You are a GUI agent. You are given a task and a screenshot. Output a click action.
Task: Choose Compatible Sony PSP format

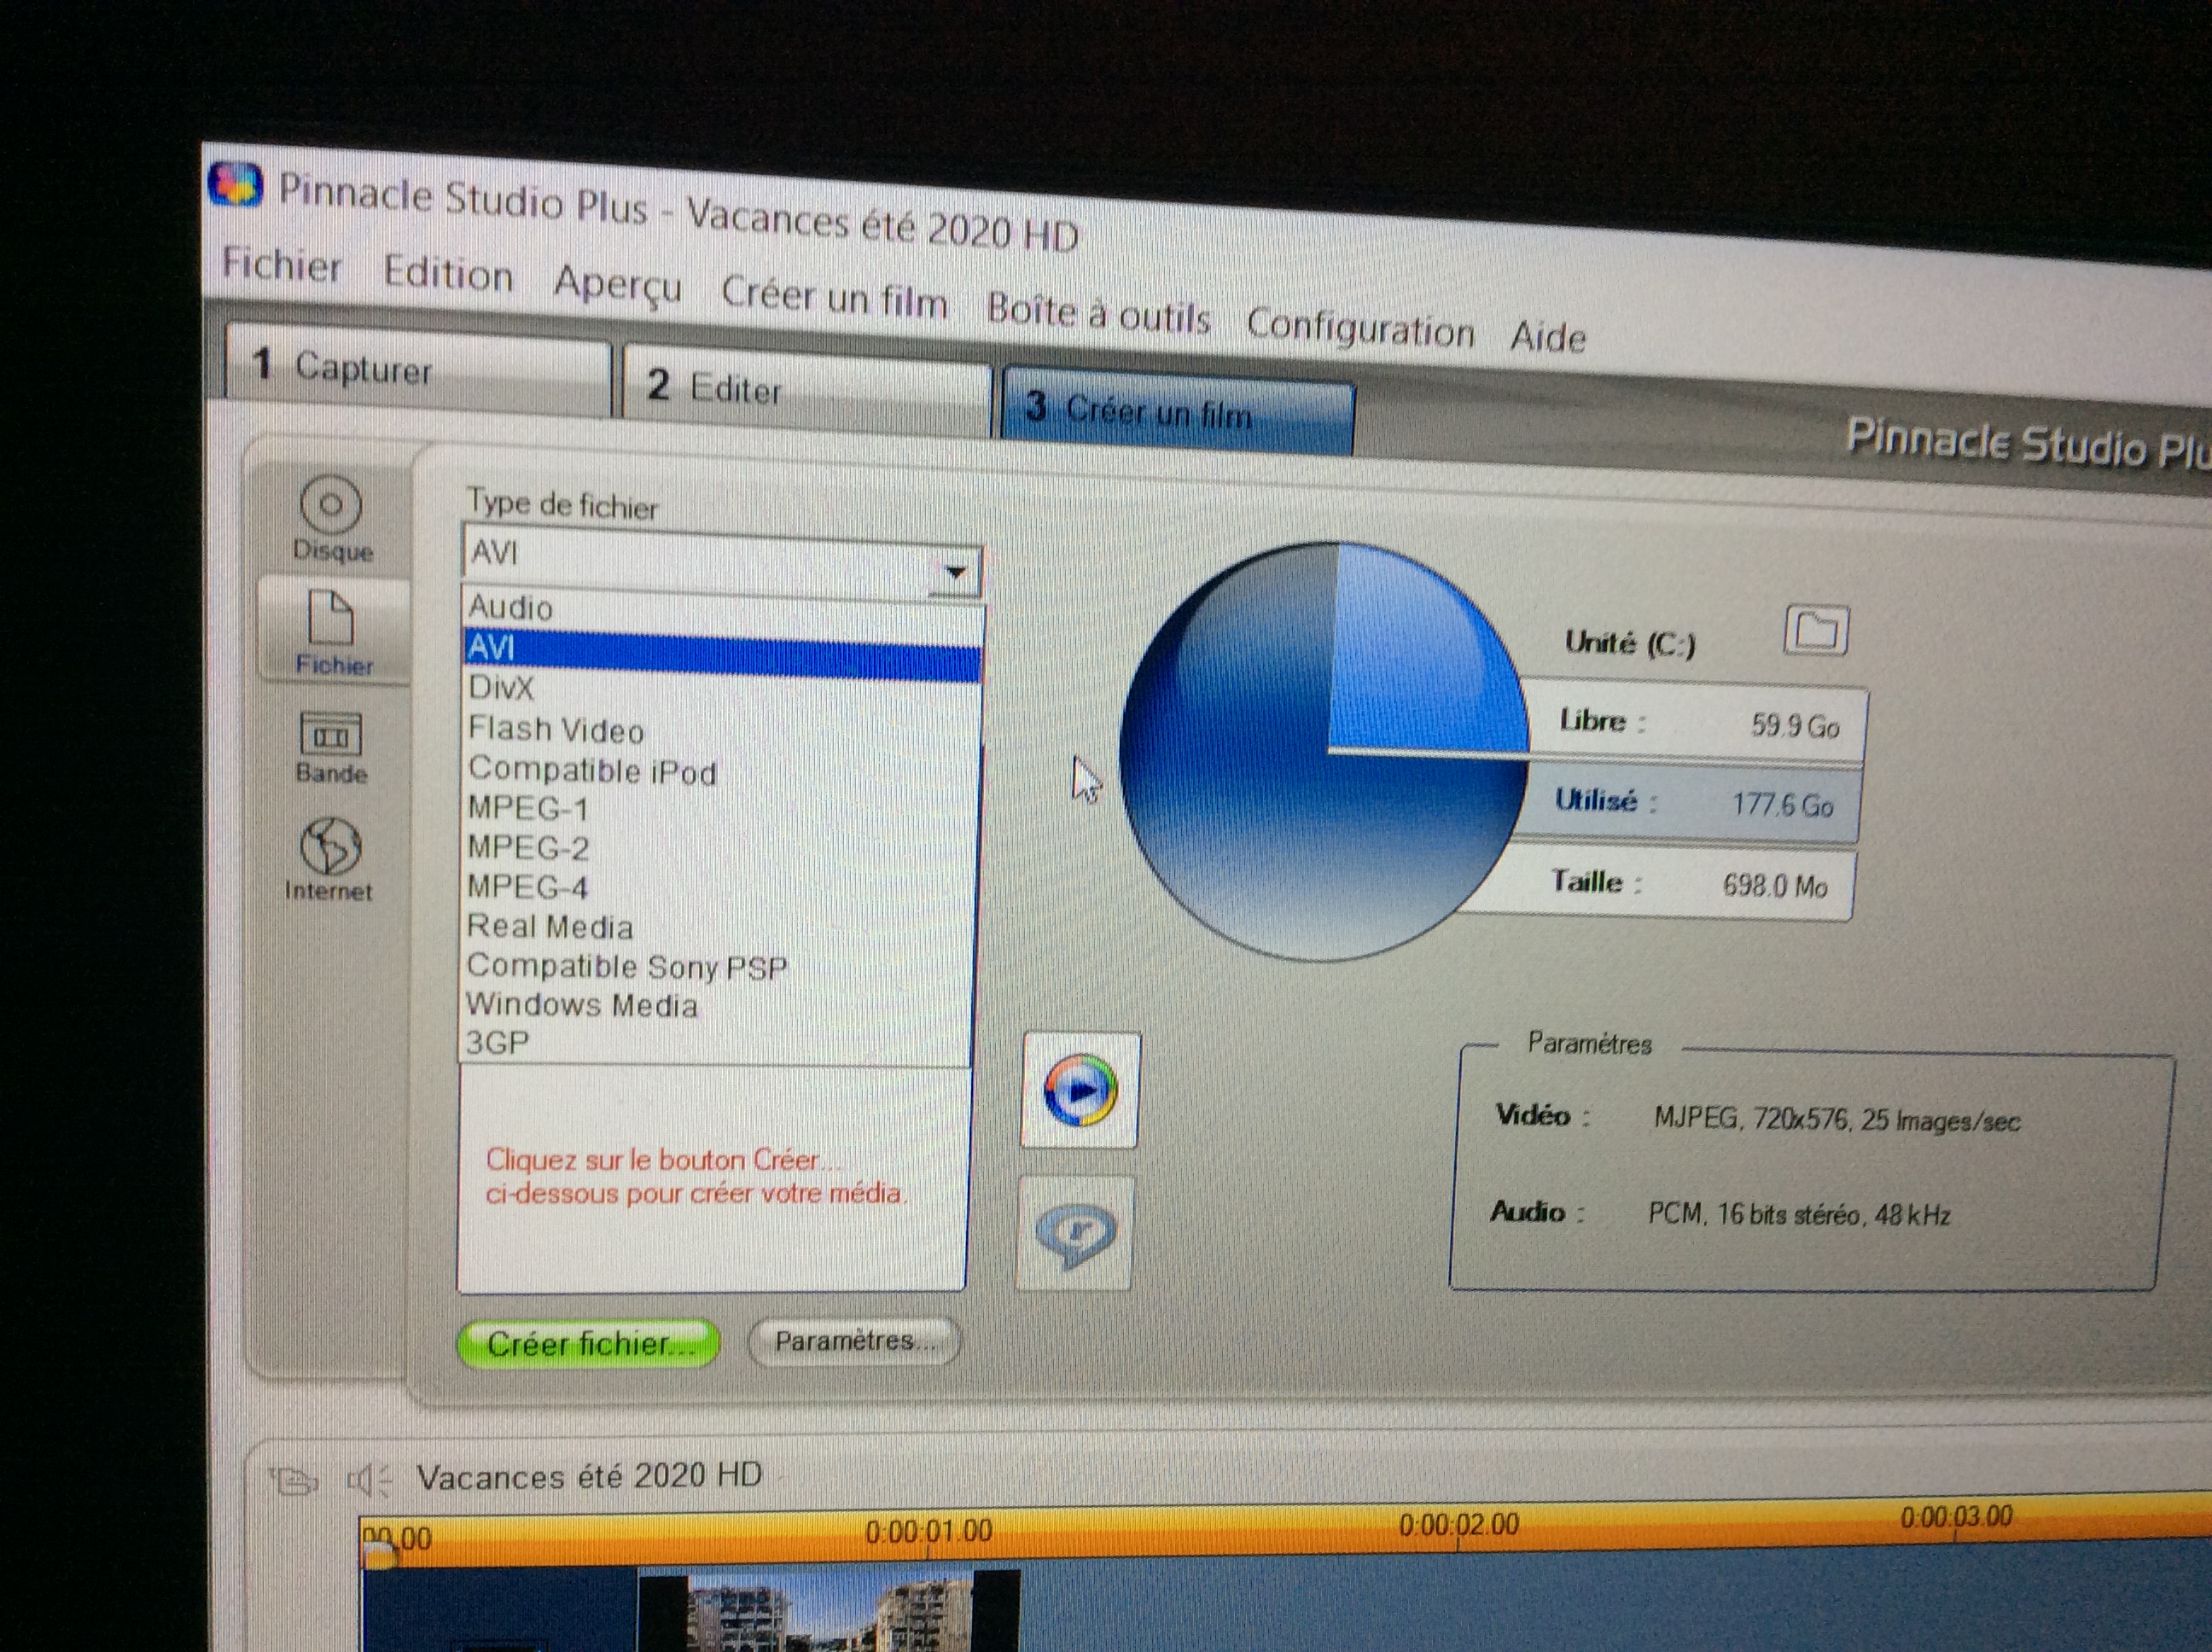pyautogui.click(x=627, y=966)
